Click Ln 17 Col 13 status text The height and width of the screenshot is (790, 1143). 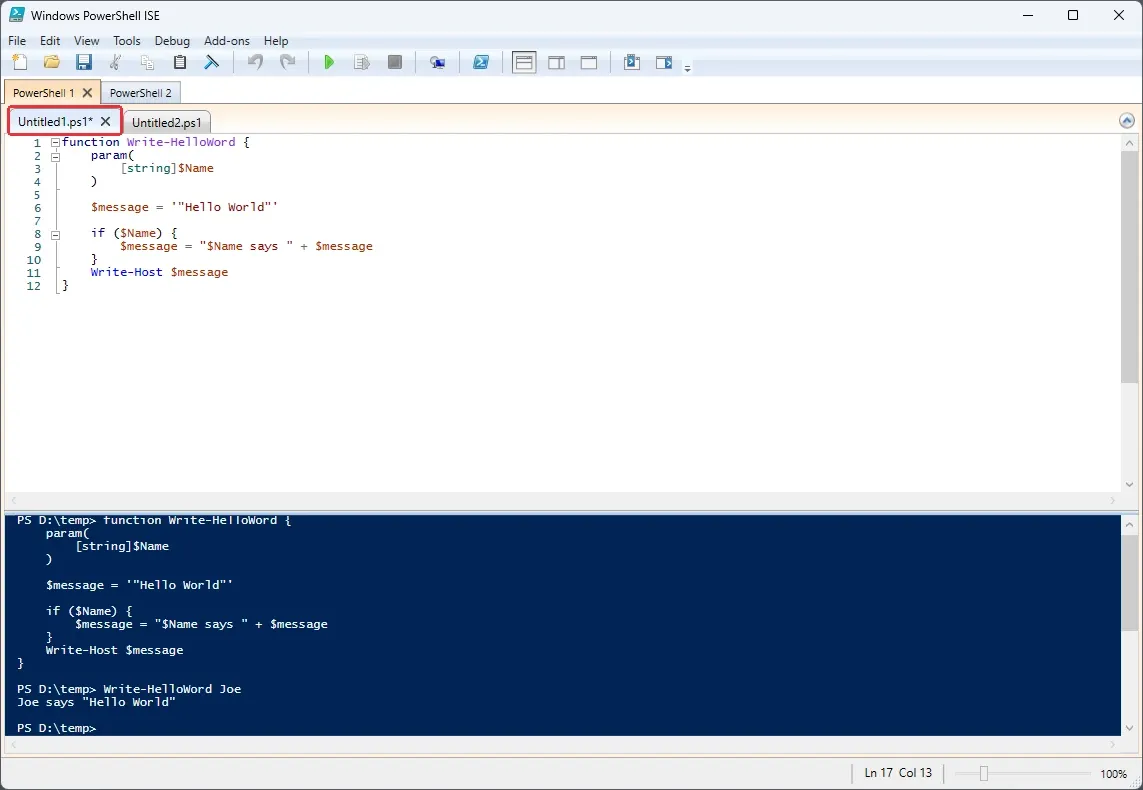(898, 773)
